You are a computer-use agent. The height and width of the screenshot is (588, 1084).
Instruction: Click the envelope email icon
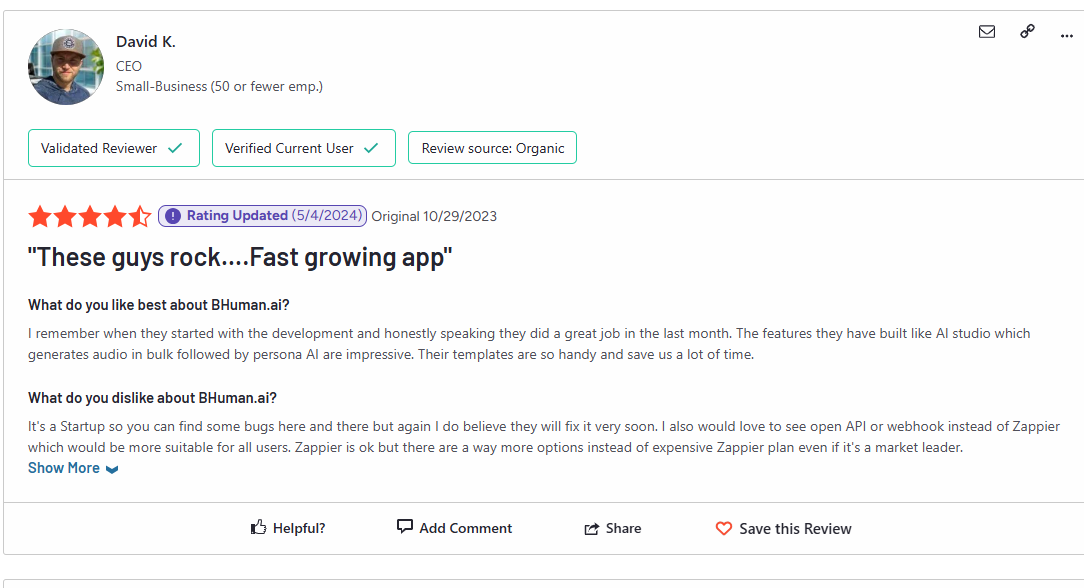click(987, 32)
